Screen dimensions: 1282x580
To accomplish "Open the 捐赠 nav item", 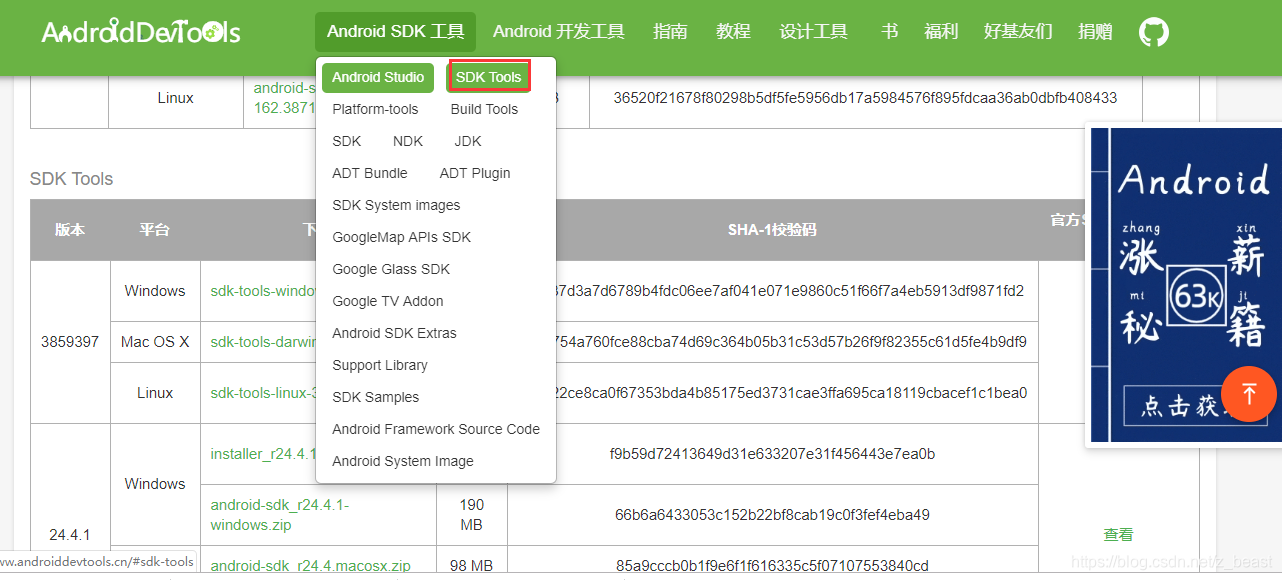I will (x=1095, y=32).
